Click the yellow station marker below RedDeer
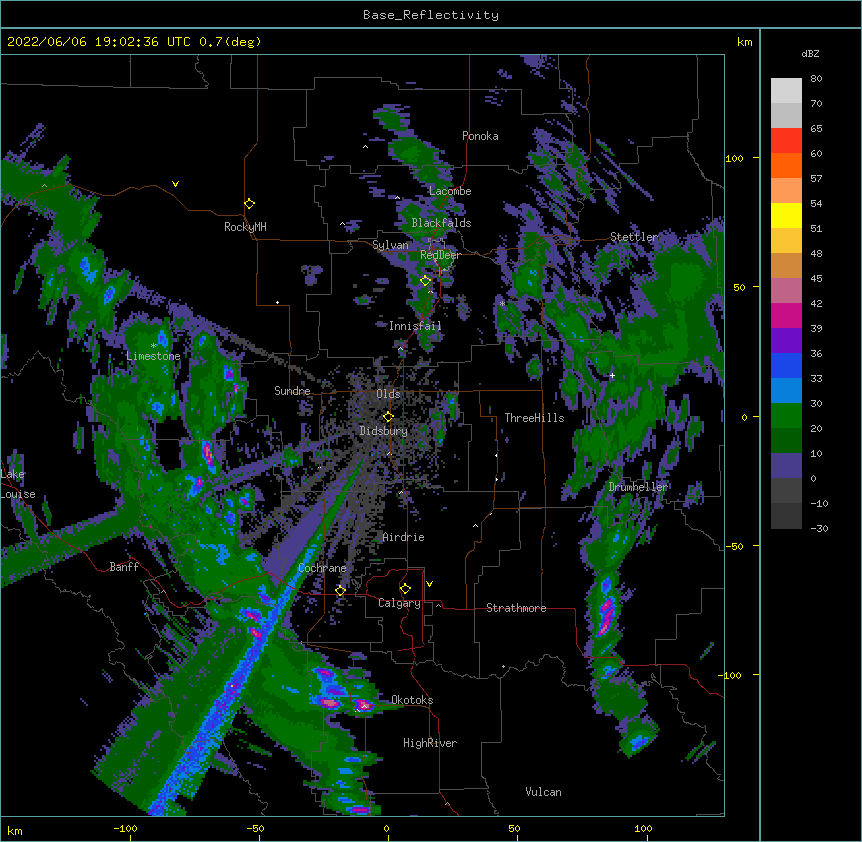This screenshot has height=842, width=862. (x=425, y=281)
